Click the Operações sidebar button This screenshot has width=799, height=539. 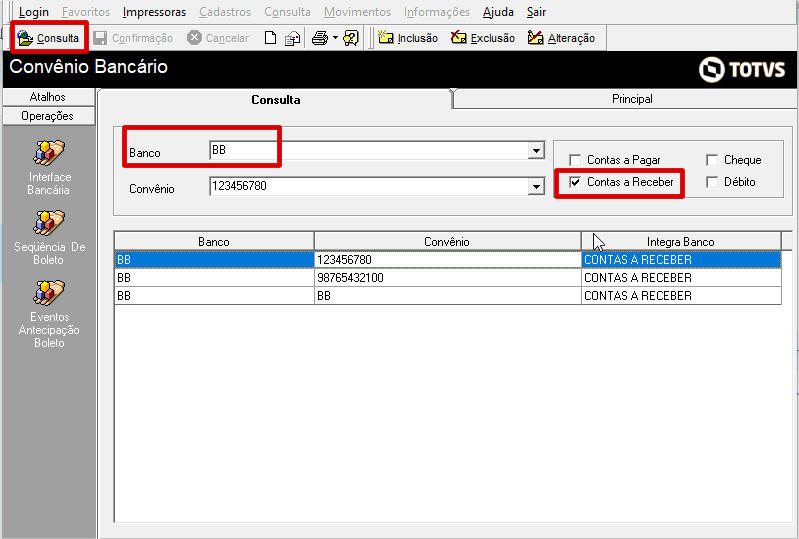[48, 116]
